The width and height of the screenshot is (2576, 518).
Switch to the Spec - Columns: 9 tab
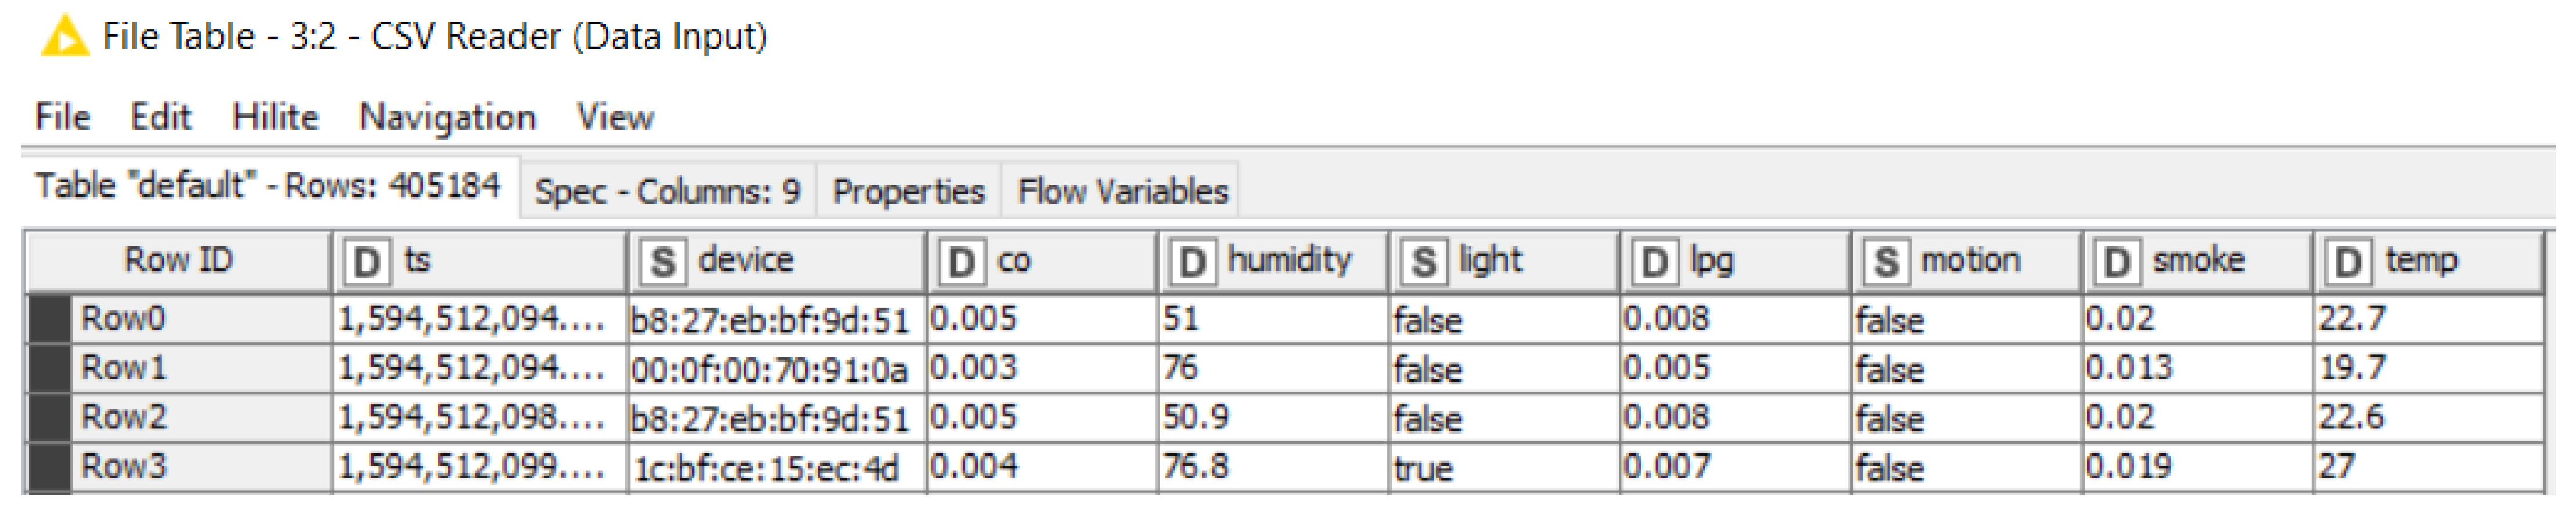point(667,190)
